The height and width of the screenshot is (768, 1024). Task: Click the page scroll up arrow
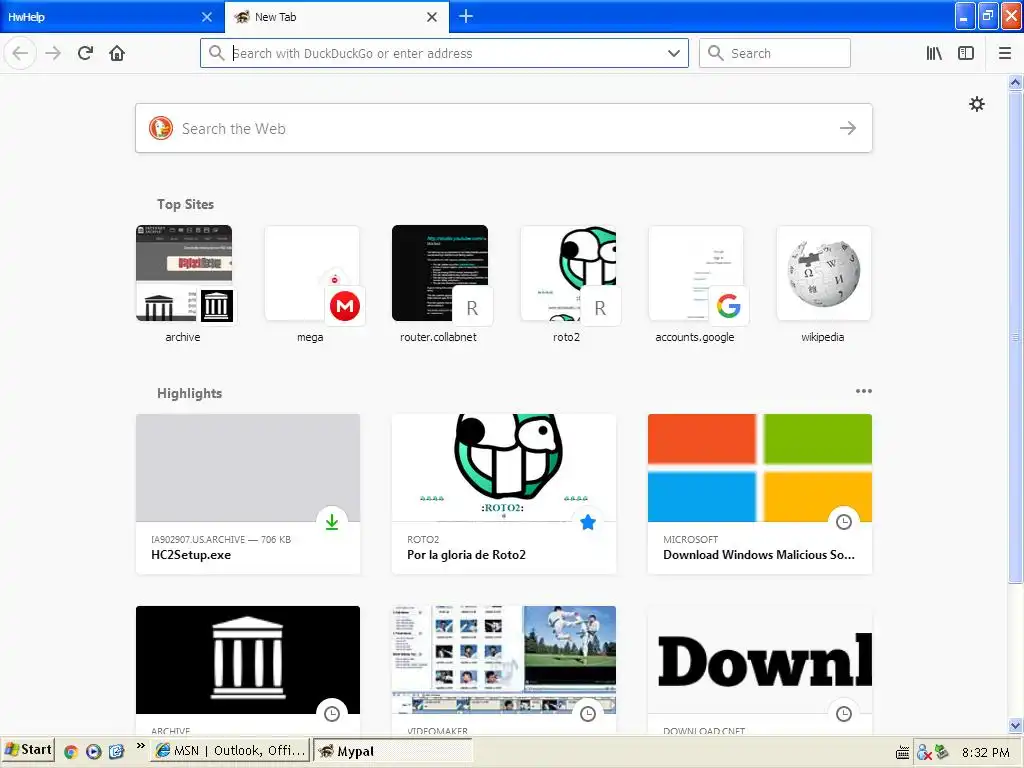pyautogui.click(x=1016, y=82)
